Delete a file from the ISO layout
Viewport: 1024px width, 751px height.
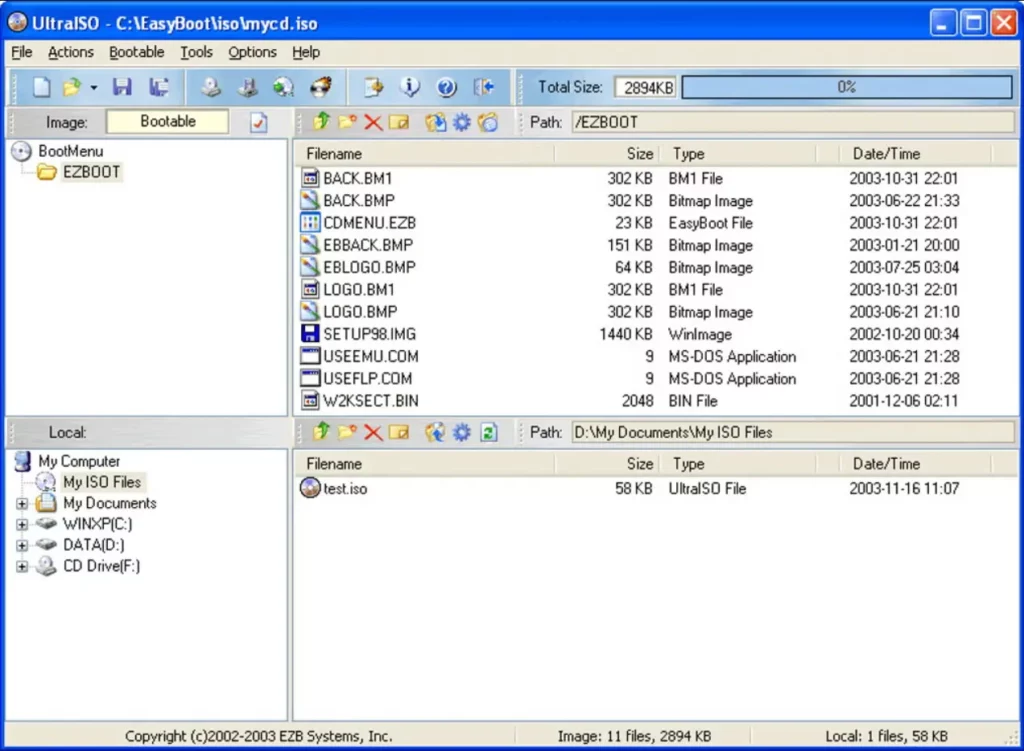[373, 121]
